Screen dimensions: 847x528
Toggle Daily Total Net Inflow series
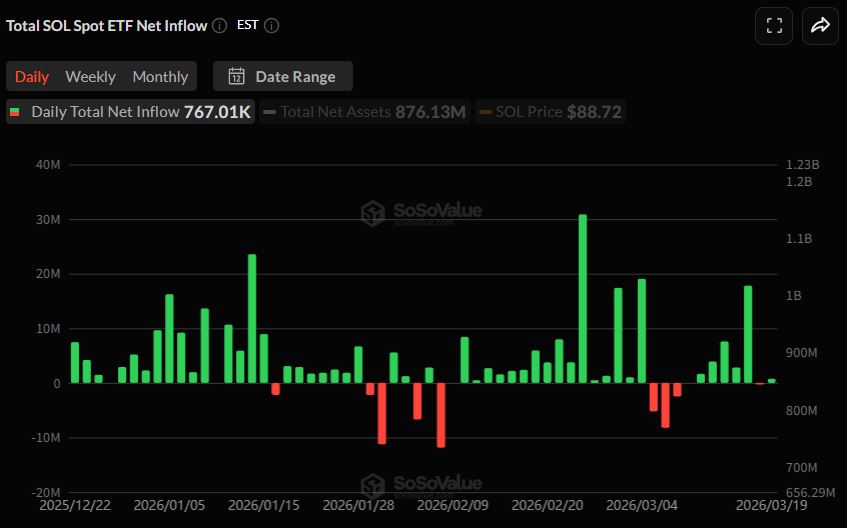[x=130, y=112]
